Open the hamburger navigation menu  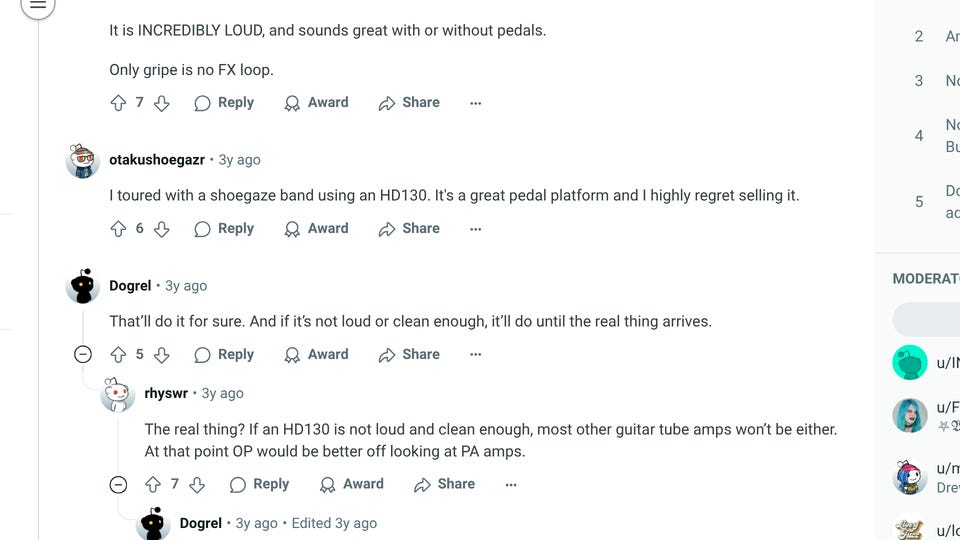37,5
